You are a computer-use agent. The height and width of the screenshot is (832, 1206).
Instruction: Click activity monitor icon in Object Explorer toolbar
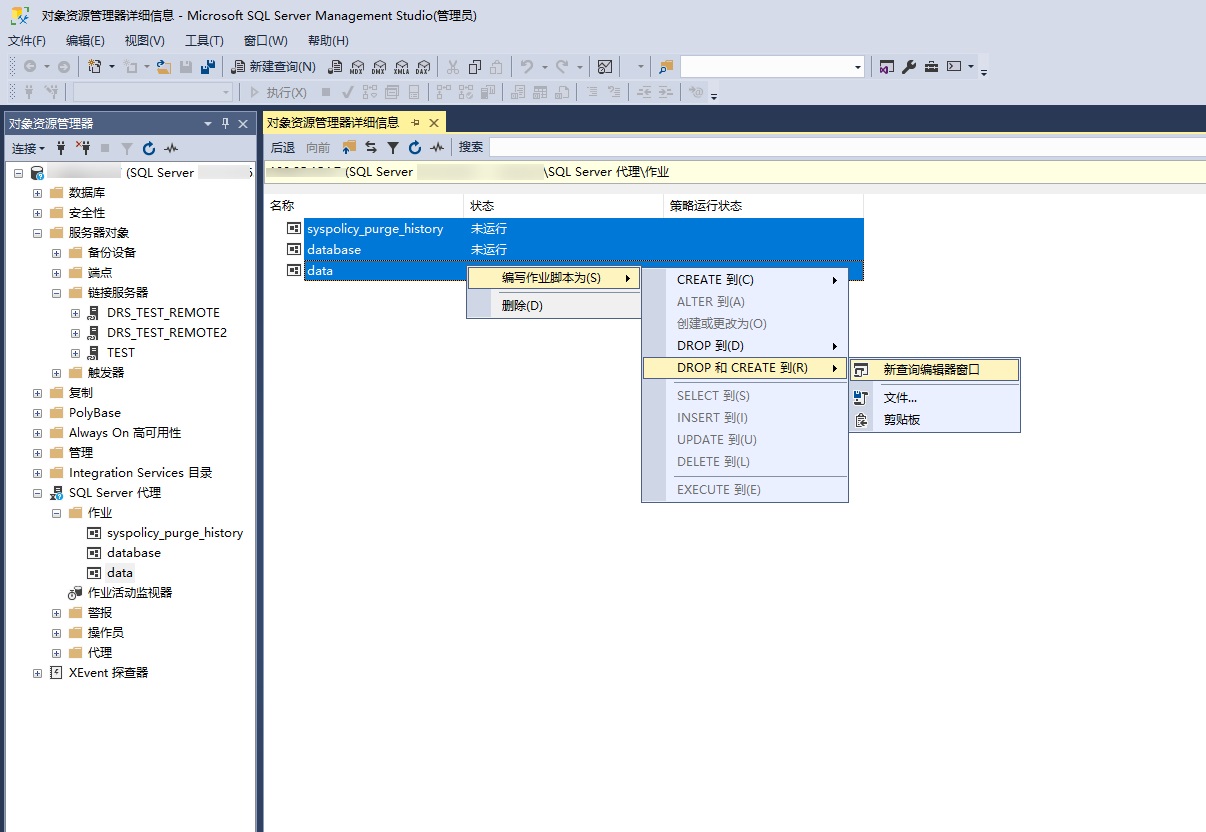171,148
